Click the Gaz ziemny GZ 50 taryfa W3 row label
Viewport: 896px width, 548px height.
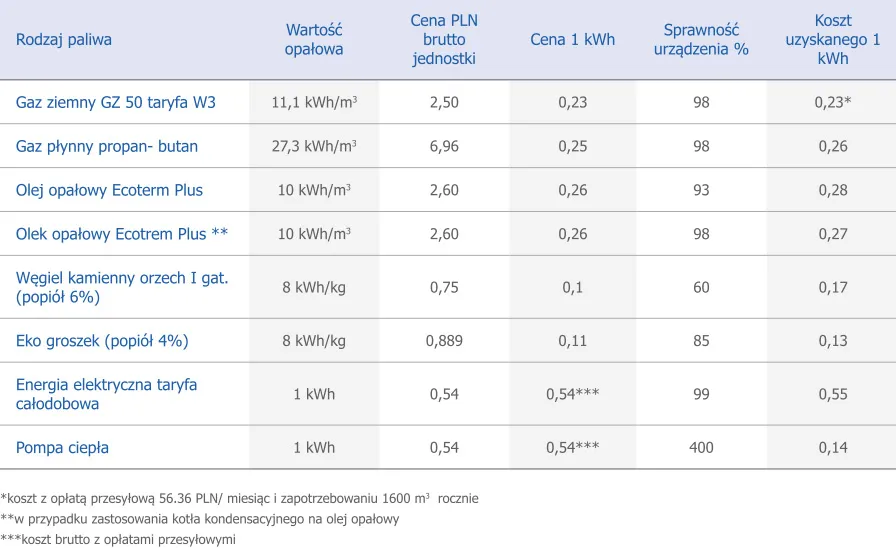(116, 103)
